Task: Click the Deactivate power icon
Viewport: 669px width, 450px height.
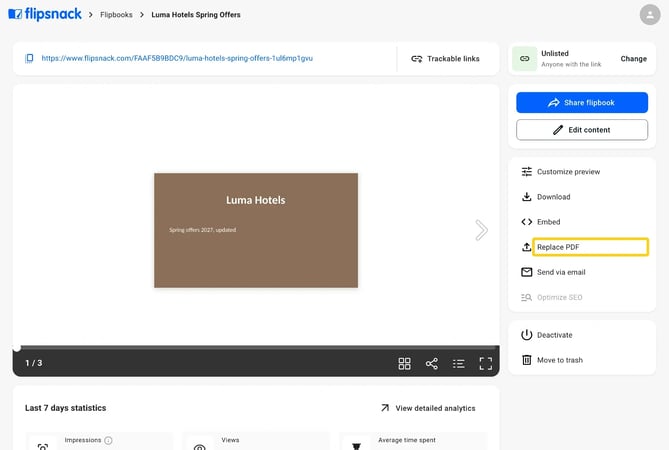Action: click(526, 335)
